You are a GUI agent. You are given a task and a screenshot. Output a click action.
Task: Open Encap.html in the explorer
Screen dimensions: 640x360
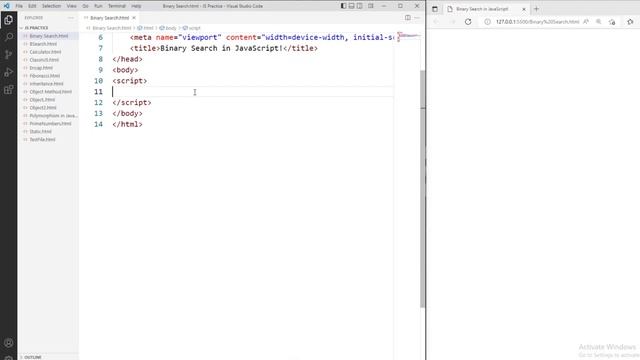tap(41, 68)
